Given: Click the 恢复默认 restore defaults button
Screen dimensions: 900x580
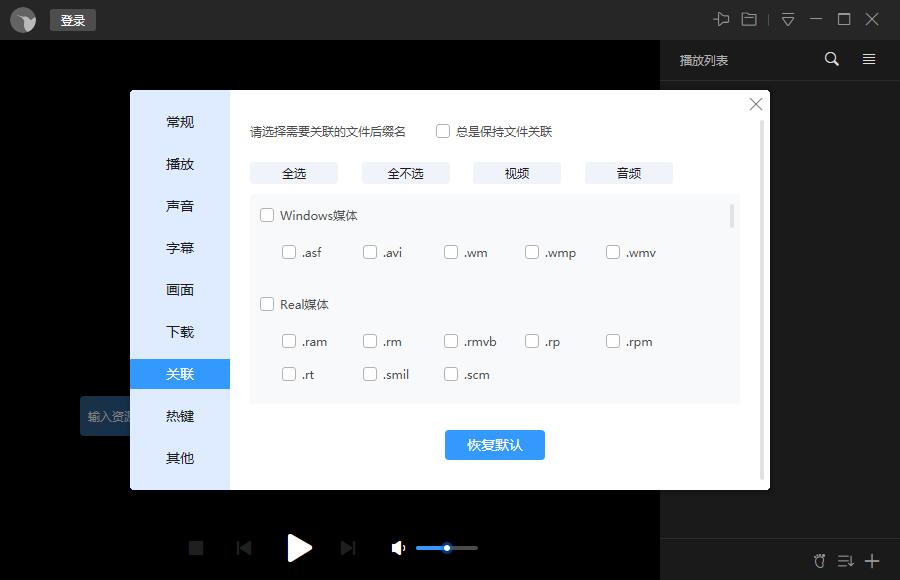Looking at the screenshot, I should coord(494,445).
